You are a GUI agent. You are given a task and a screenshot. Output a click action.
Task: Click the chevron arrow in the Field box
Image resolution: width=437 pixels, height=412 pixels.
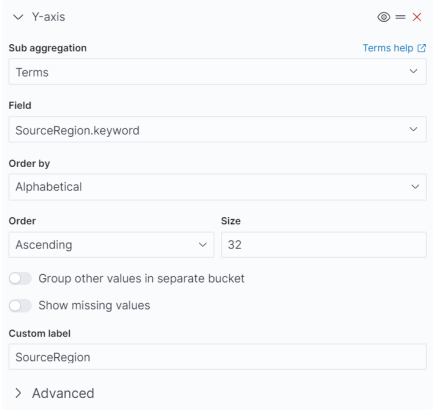413,129
